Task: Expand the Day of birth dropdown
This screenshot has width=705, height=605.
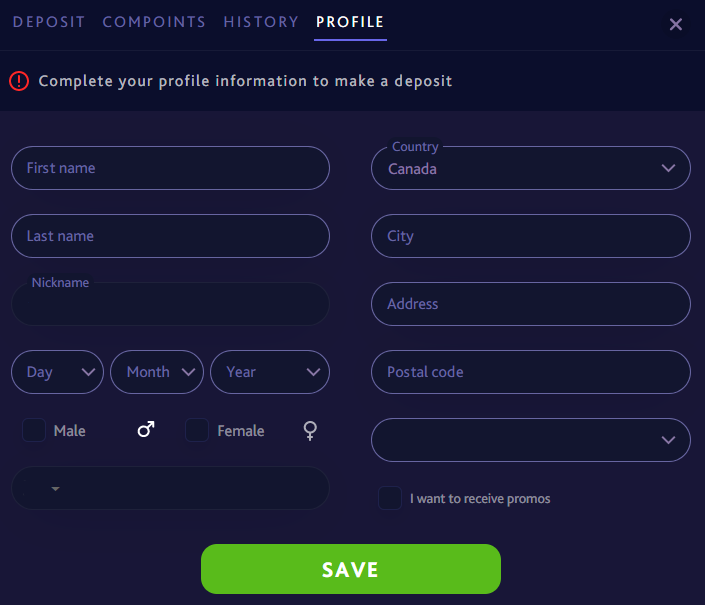Action: tap(57, 372)
